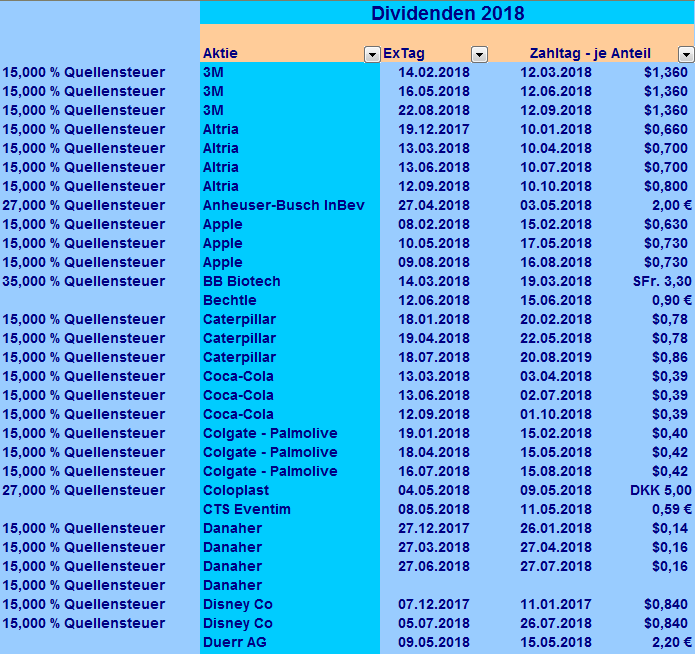Click CTS Eventim dividend 0,59 €
The image size is (695, 654).
point(672,509)
